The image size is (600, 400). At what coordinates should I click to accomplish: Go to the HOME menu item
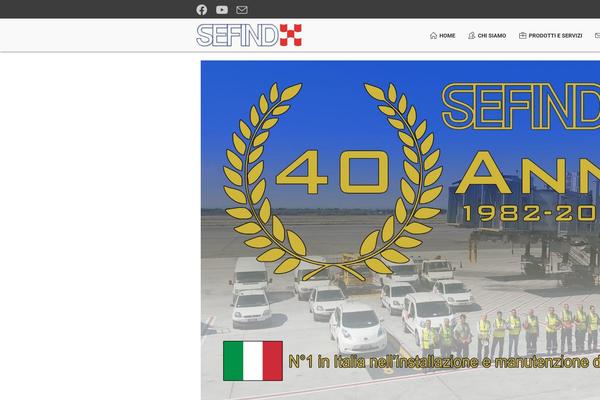[x=442, y=36]
